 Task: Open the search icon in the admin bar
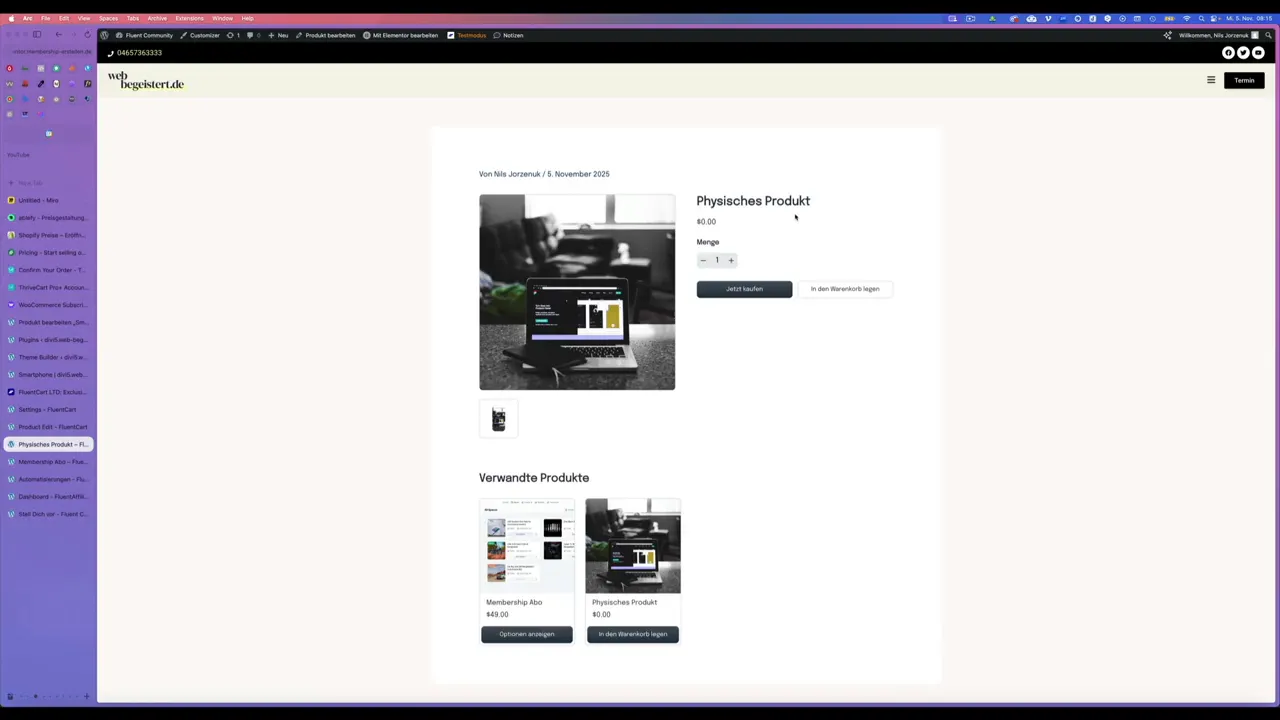(x=1268, y=36)
